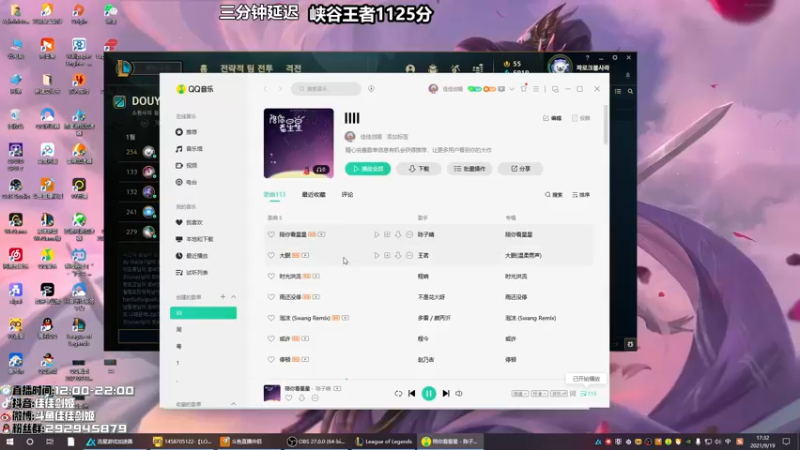Click 下载 Download playlist button

click(x=419, y=169)
